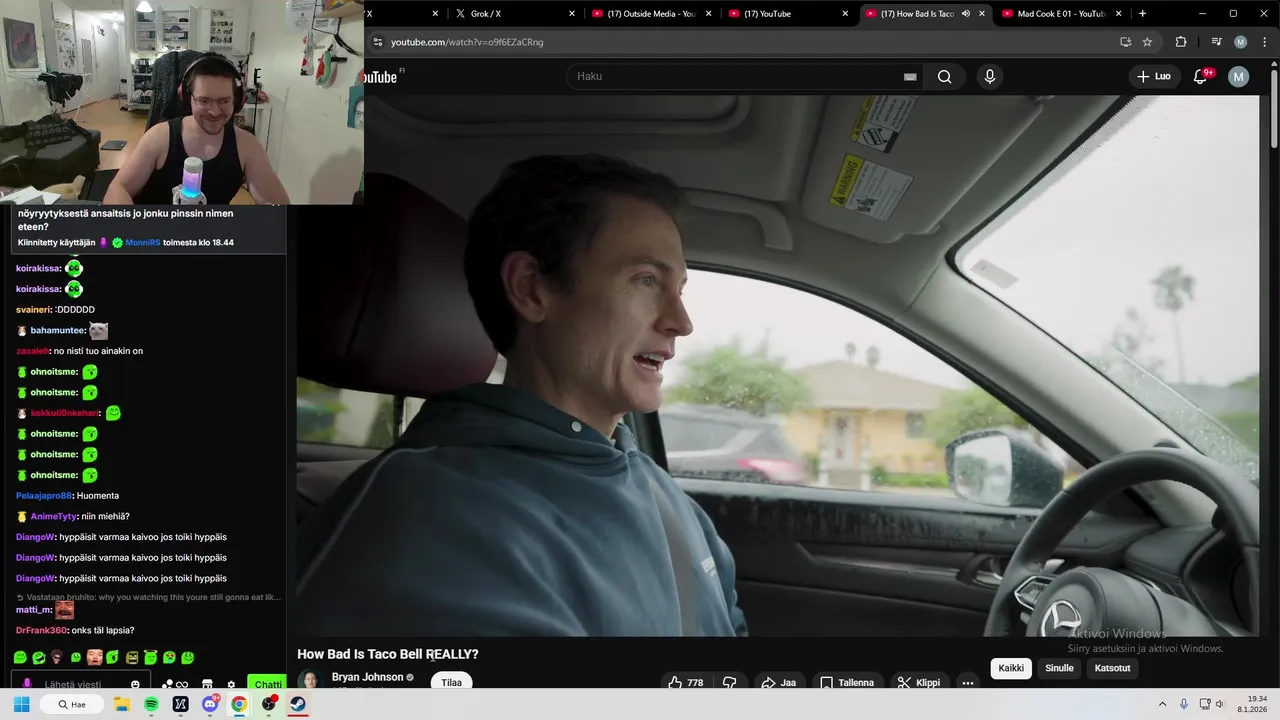Save video with Tallenna button

point(847,682)
